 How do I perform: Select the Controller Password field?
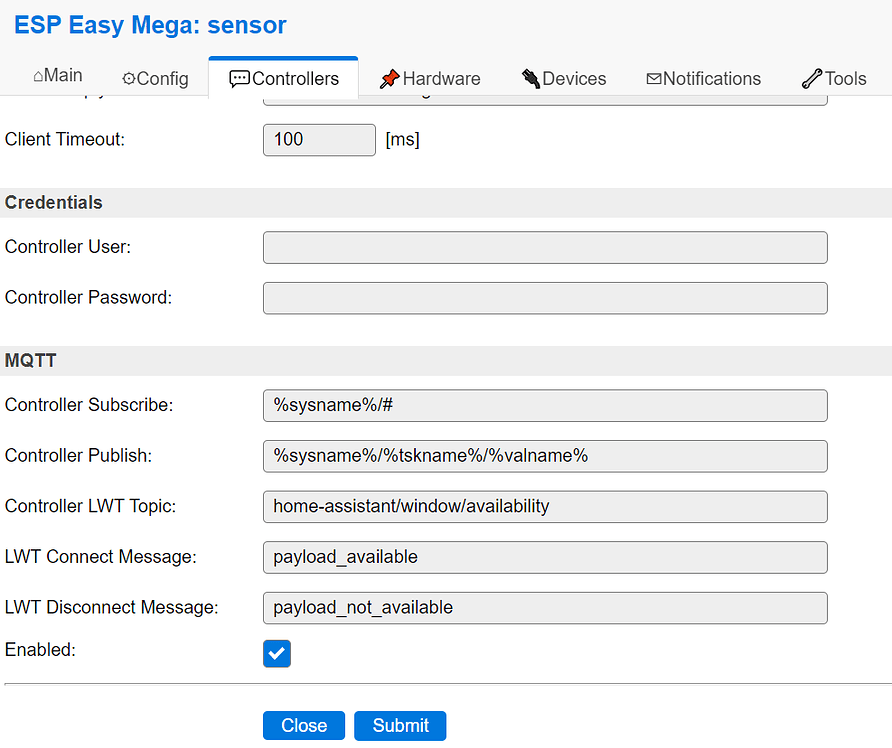click(x=544, y=297)
